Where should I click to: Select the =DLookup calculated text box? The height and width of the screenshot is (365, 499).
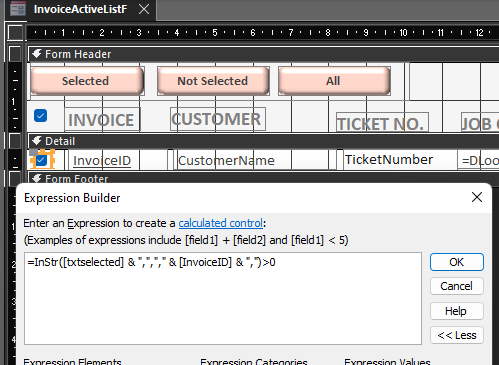[479, 160]
